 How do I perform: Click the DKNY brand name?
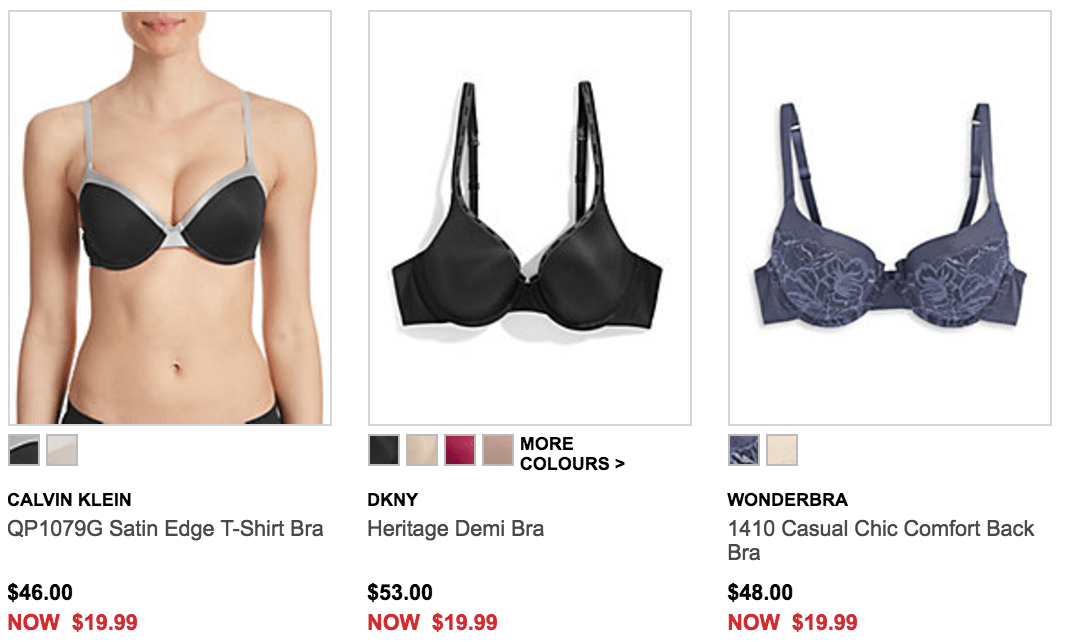coord(393,500)
